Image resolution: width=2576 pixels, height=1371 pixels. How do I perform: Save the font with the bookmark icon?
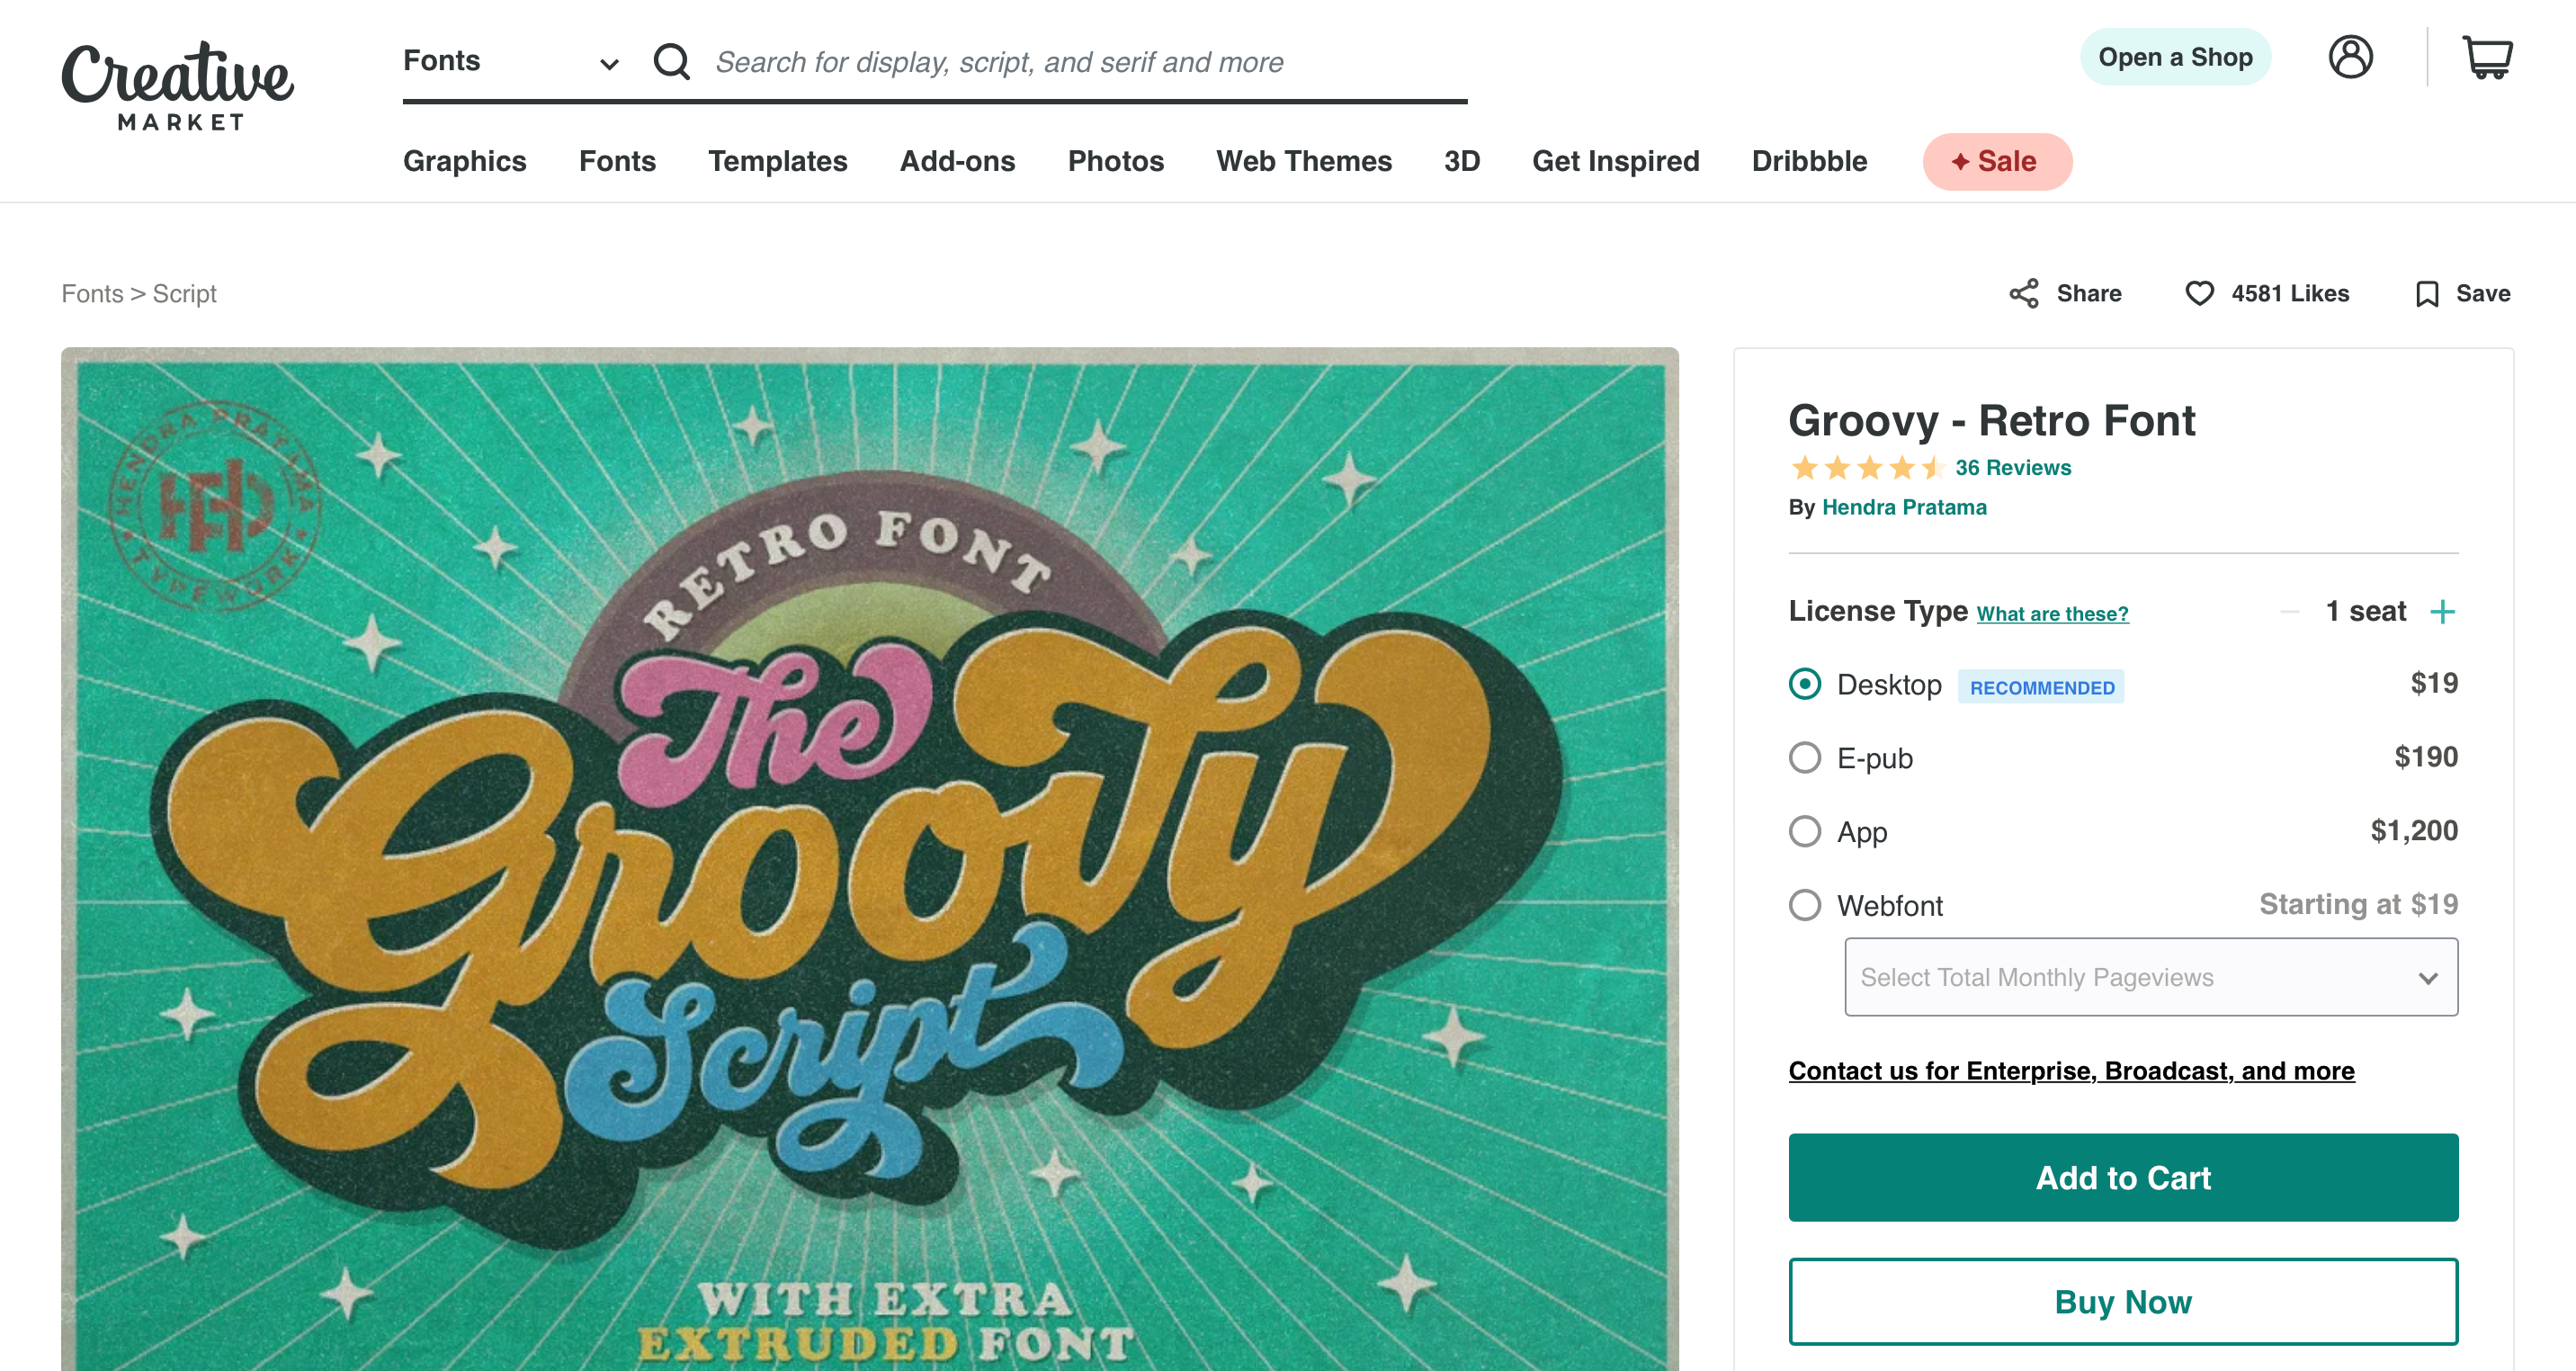pyautogui.click(x=2429, y=293)
